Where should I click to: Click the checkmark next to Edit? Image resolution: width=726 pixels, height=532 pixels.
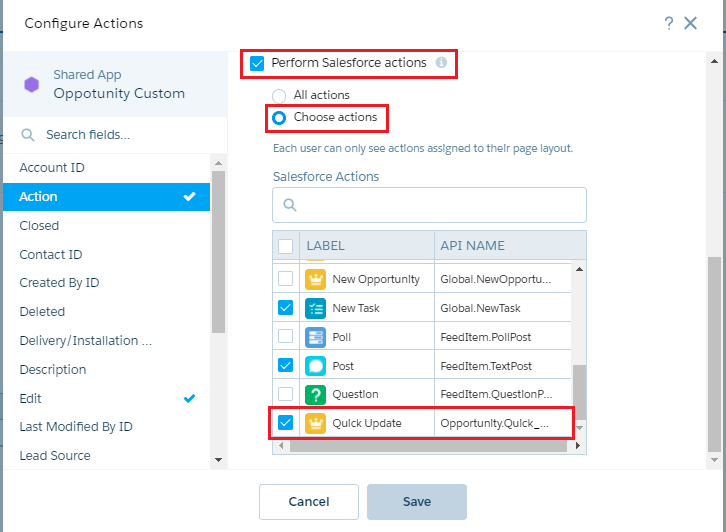[189, 398]
